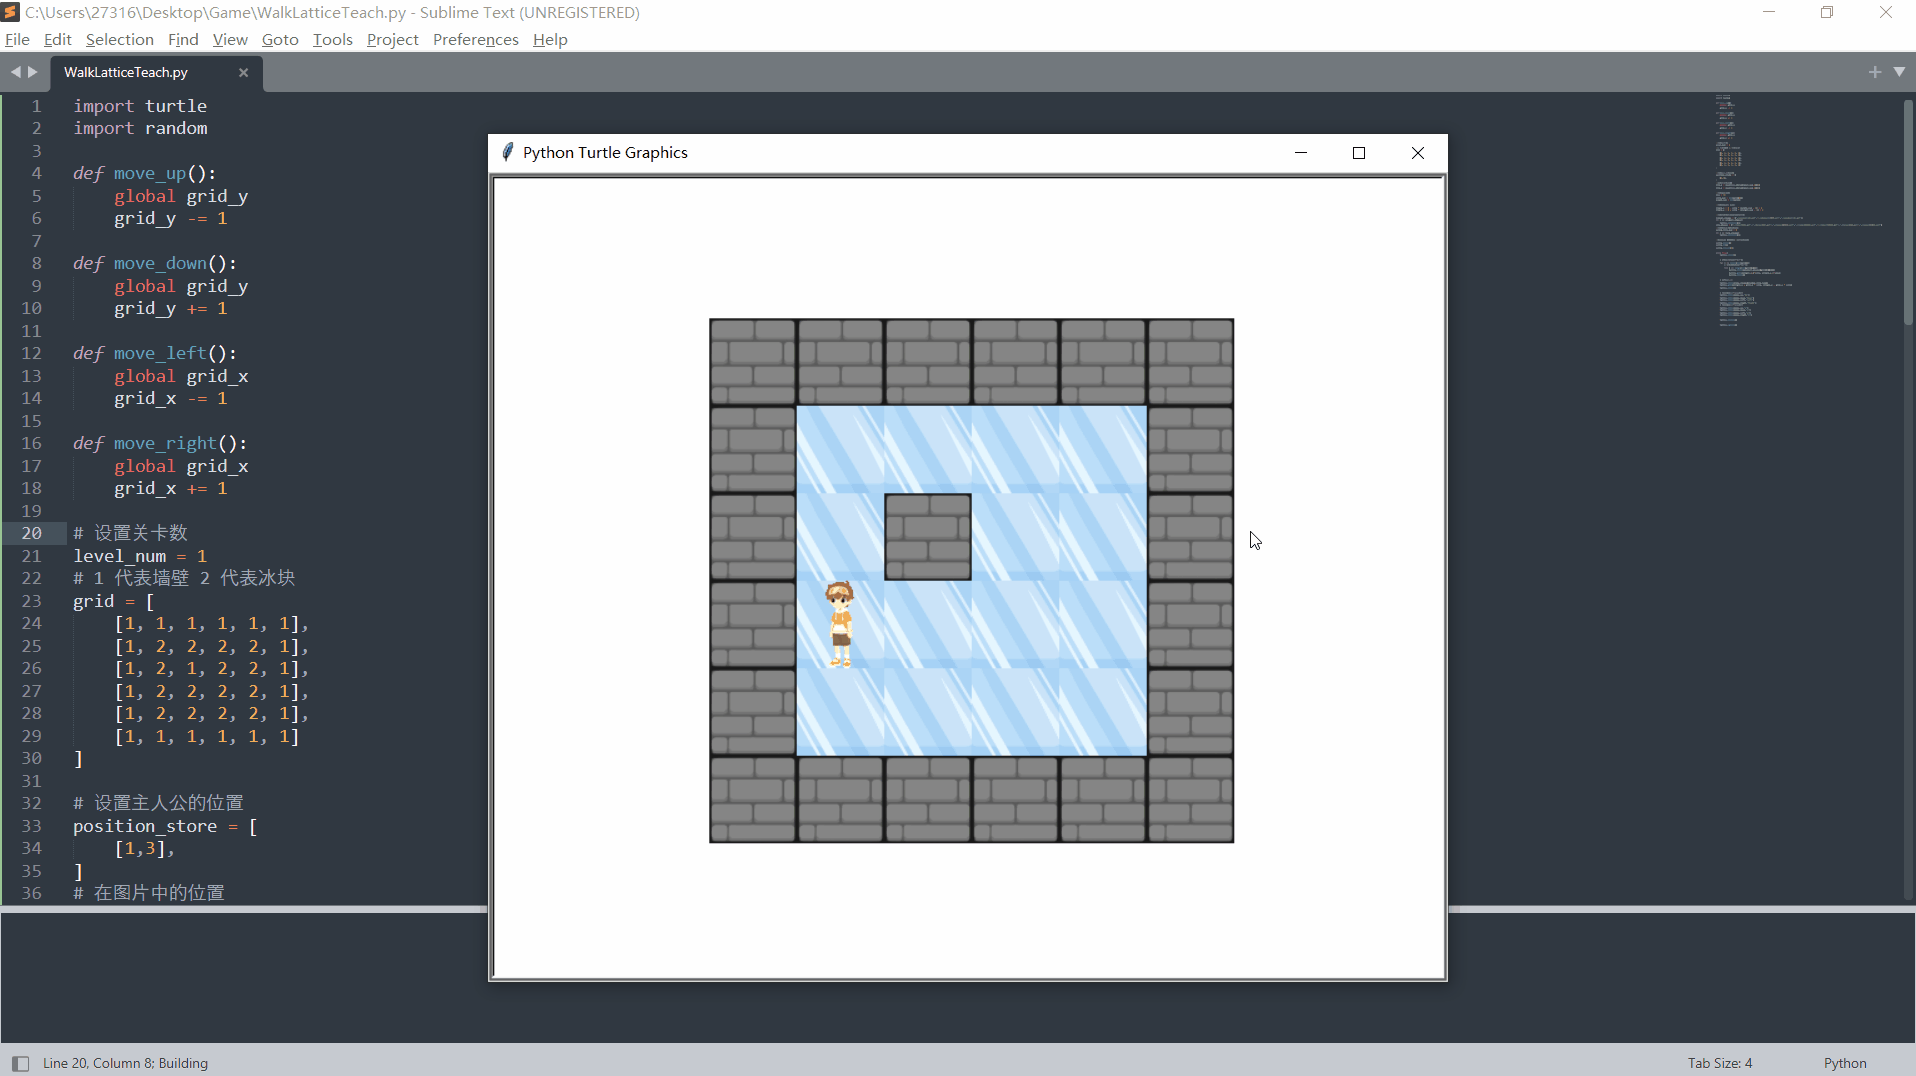Click the character sprite in the turtle window
Viewport: 1916px width, 1076px height.
840,624
